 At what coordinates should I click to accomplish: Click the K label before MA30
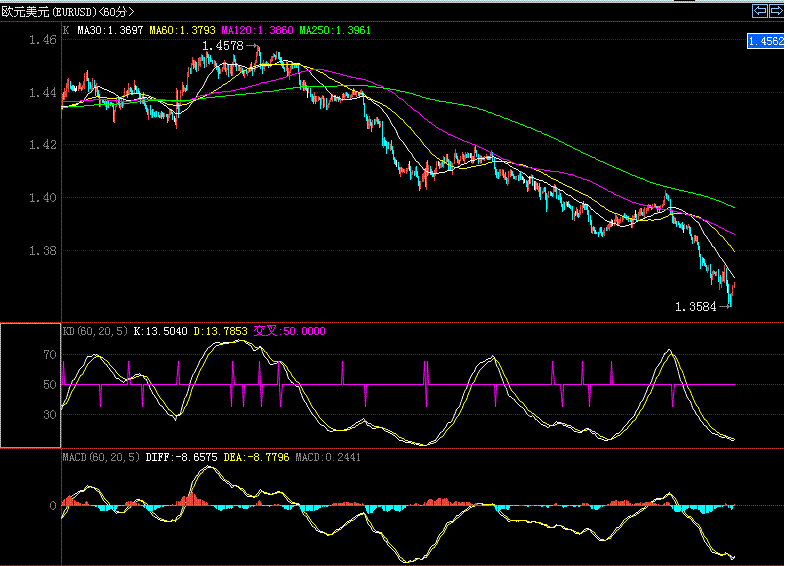pyautogui.click(x=66, y=31)
